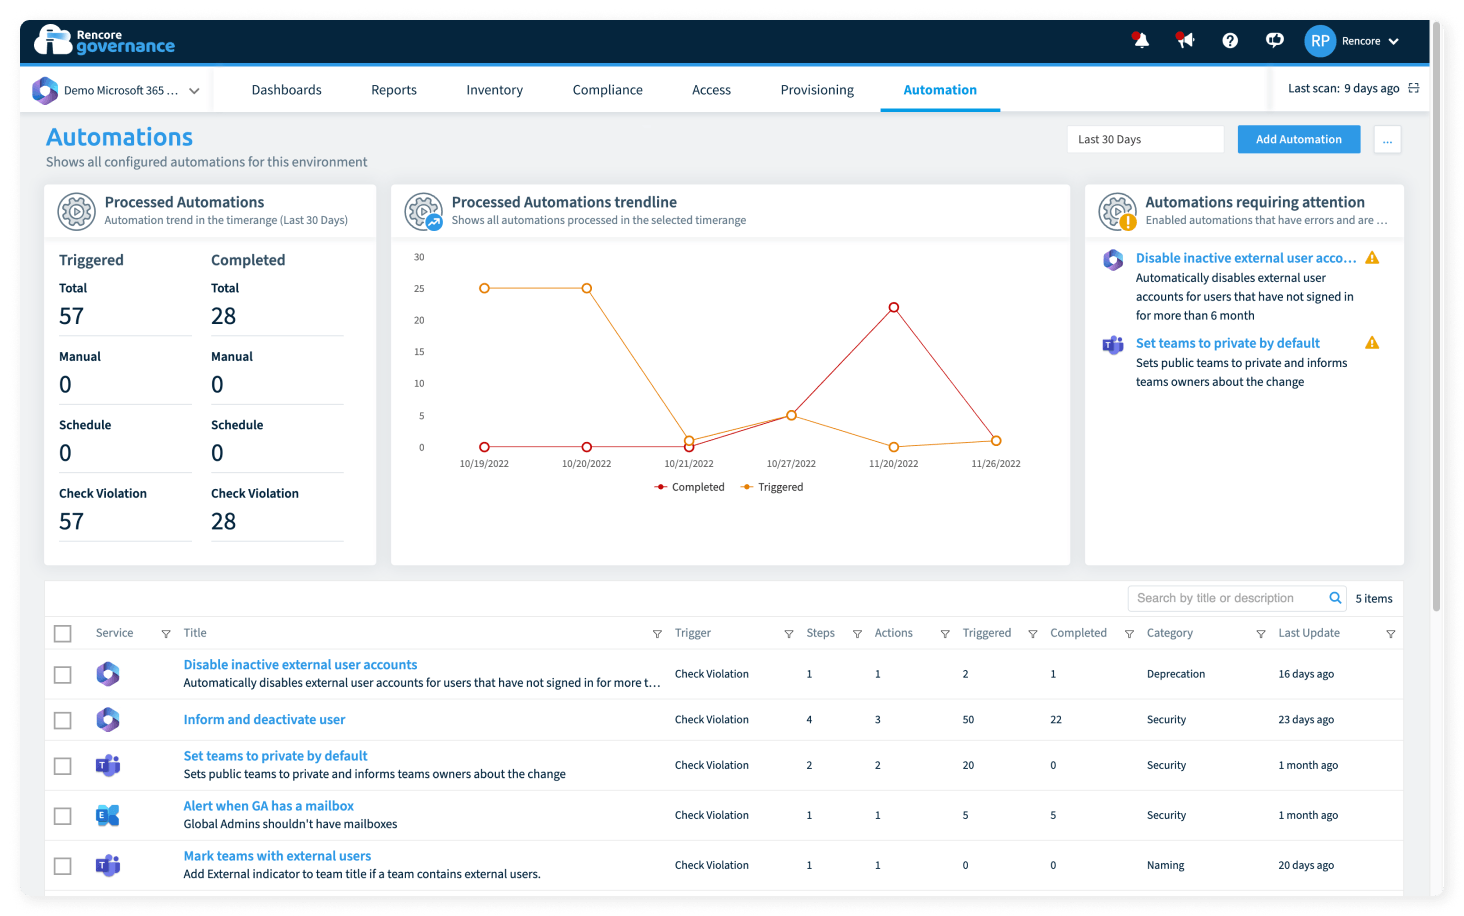Open Alert when GA has a mailbox link
The width and height of the screenshot is (1464, 916).
[268, 806]
